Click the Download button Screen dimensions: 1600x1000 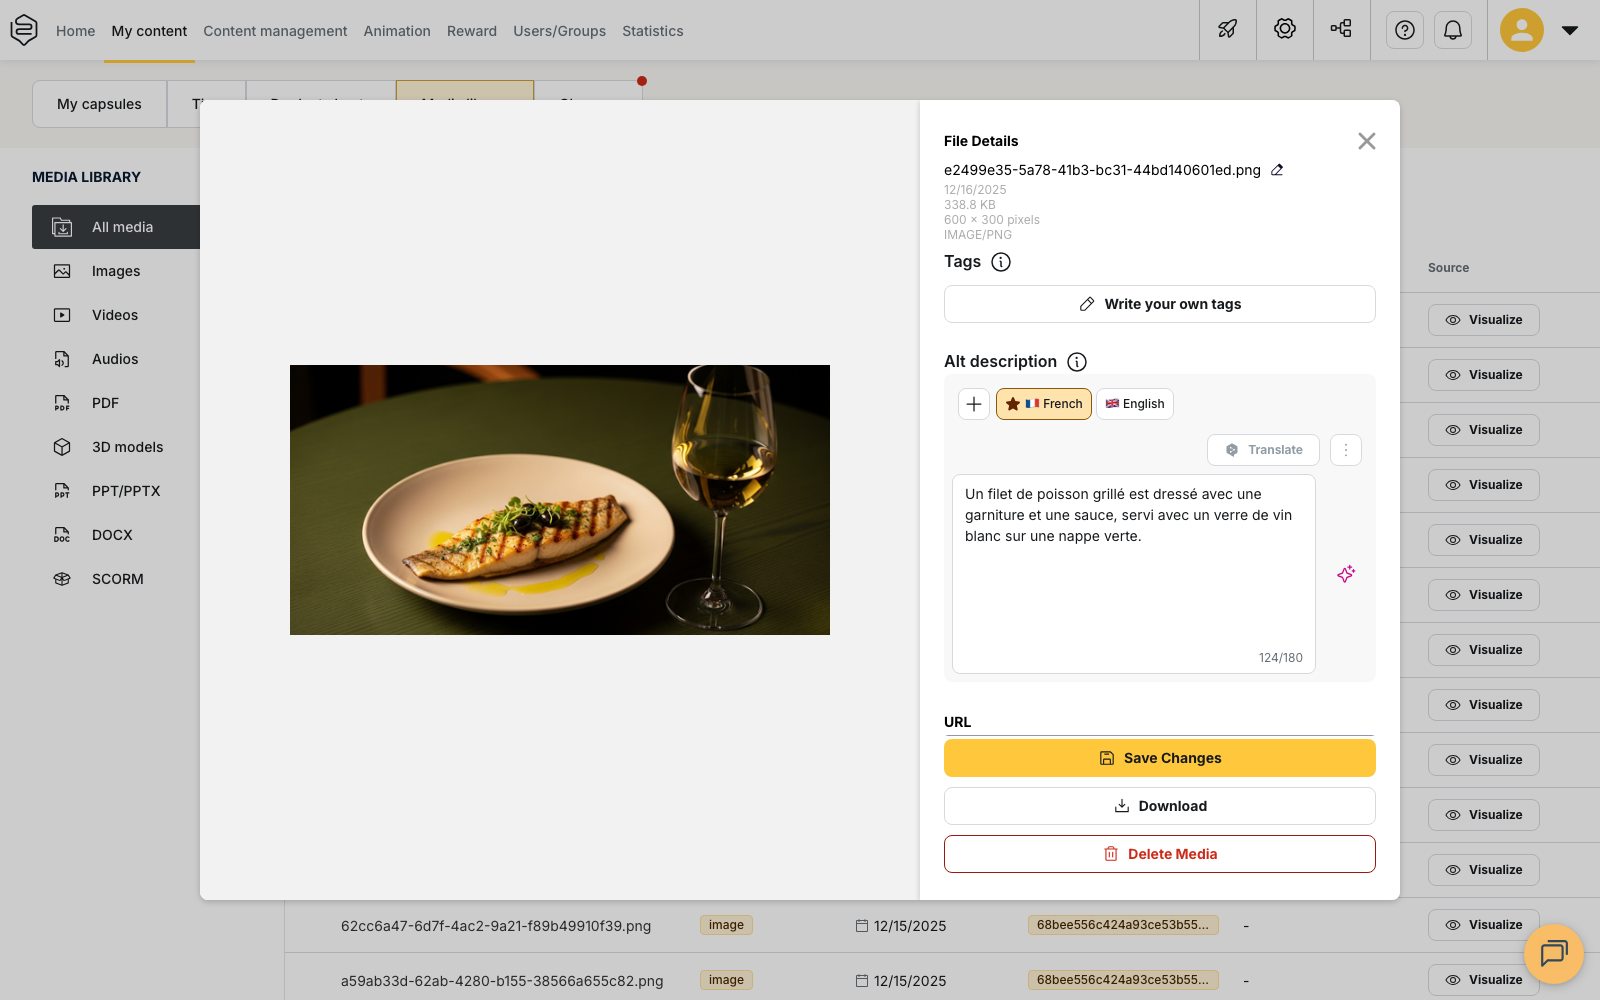pos(1160,806)
